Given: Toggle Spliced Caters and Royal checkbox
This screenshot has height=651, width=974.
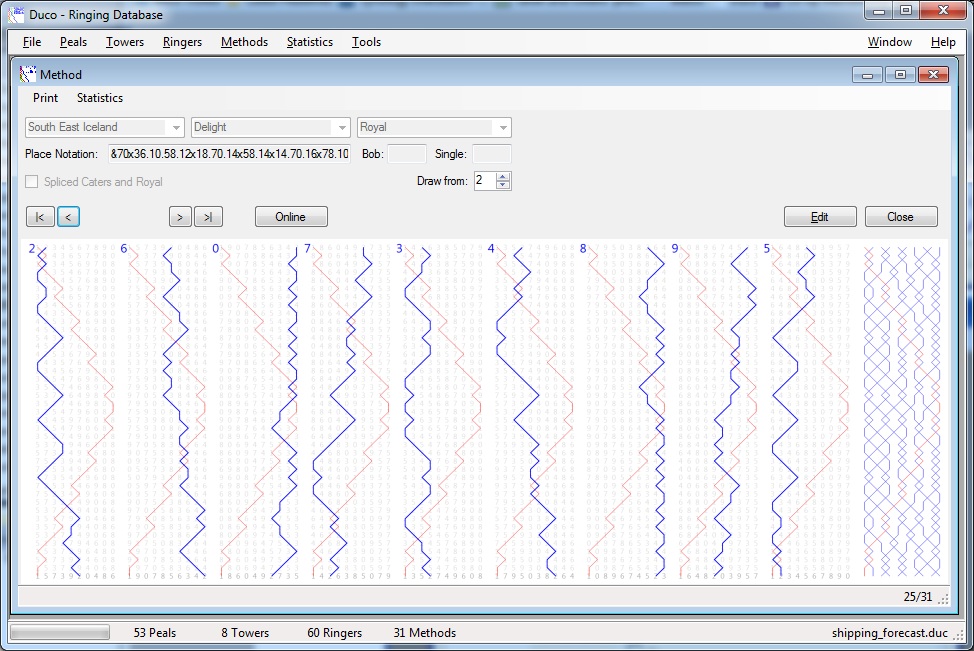Looking at the screenshot, I should [32, 182].
